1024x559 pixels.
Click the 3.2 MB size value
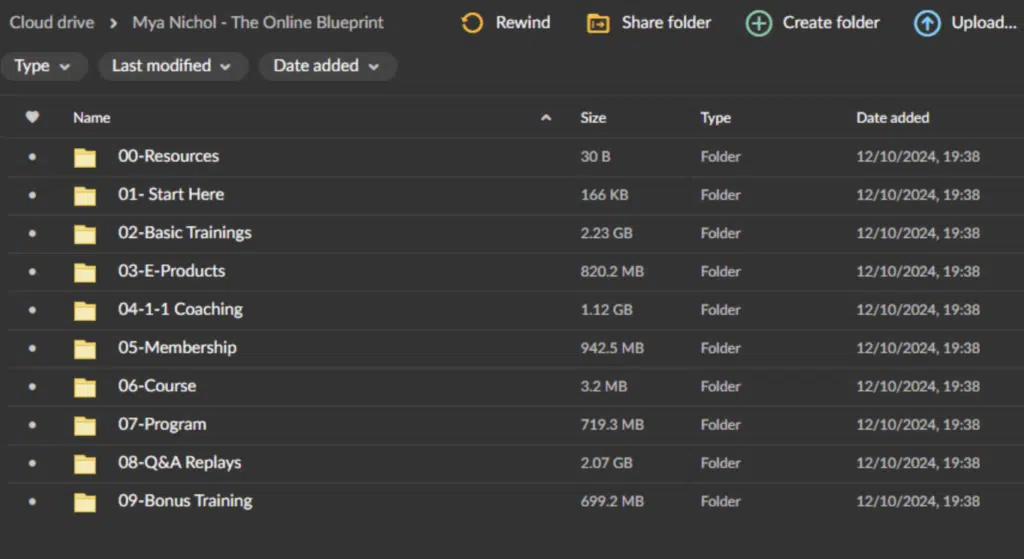[604, 387]
